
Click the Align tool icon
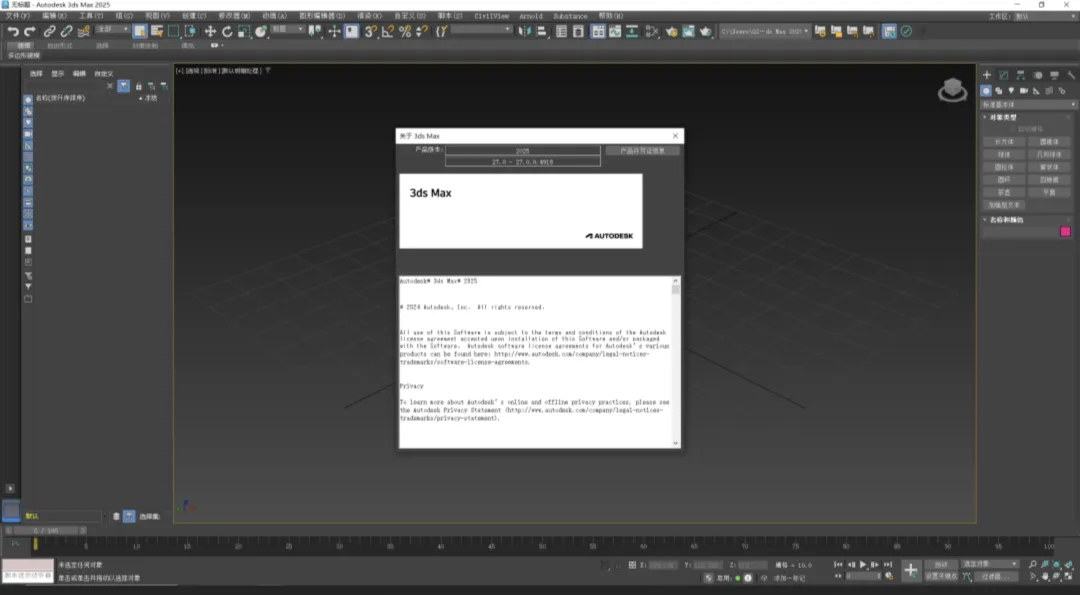542,31
